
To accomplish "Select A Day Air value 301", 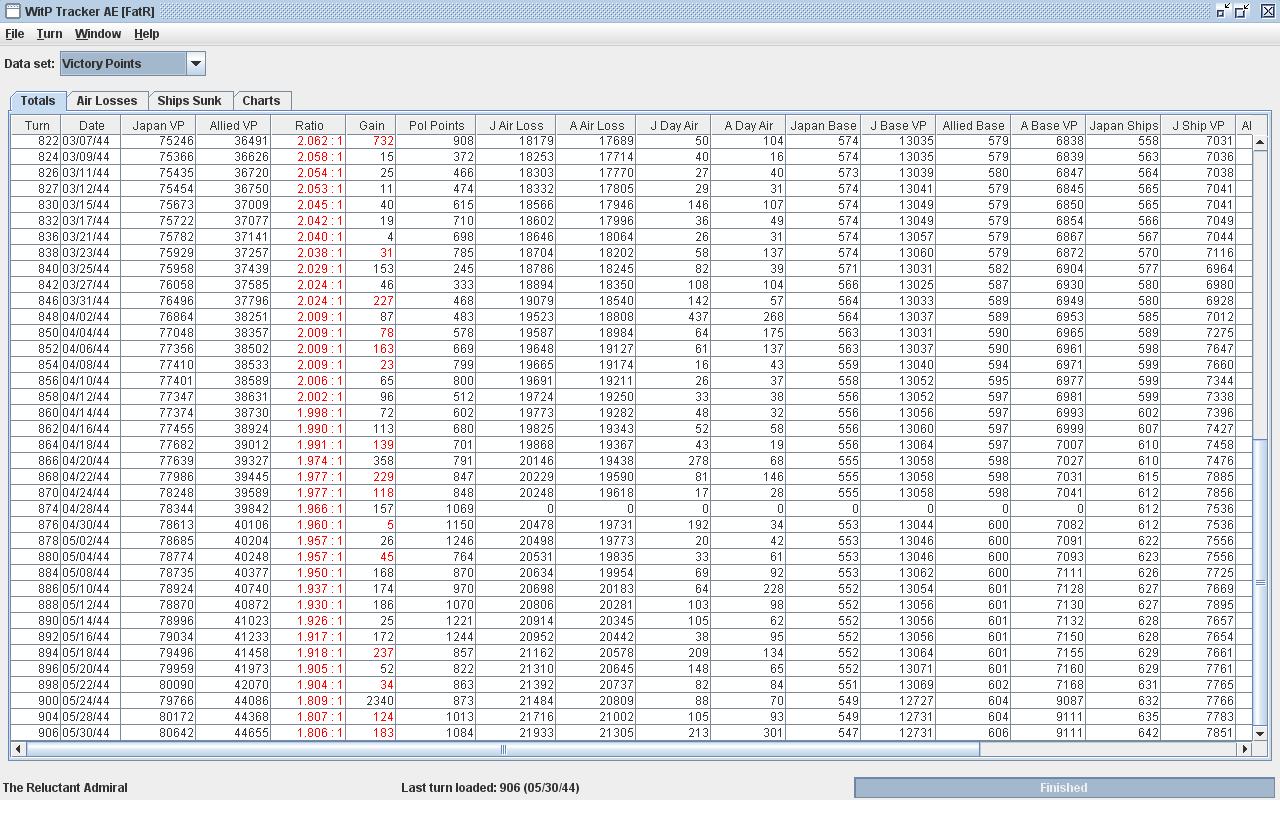I will [x=748, y=733].
